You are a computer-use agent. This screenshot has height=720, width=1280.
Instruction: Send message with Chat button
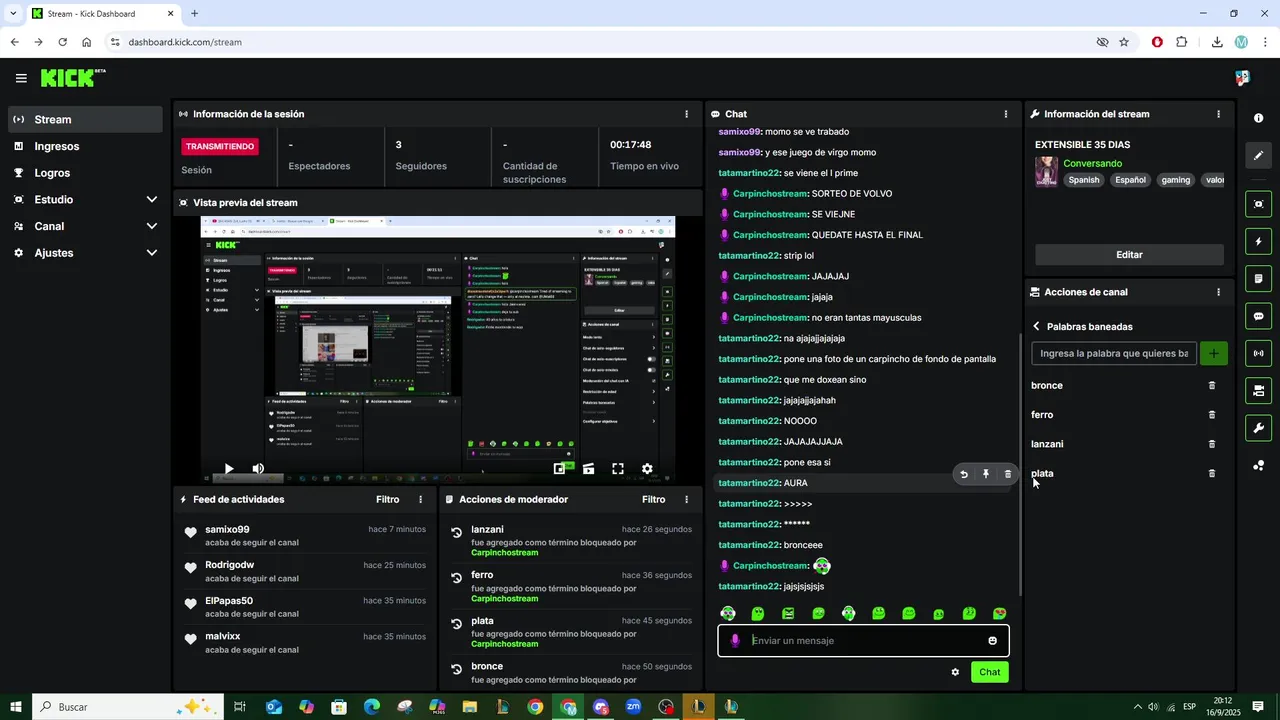[989, 672]
